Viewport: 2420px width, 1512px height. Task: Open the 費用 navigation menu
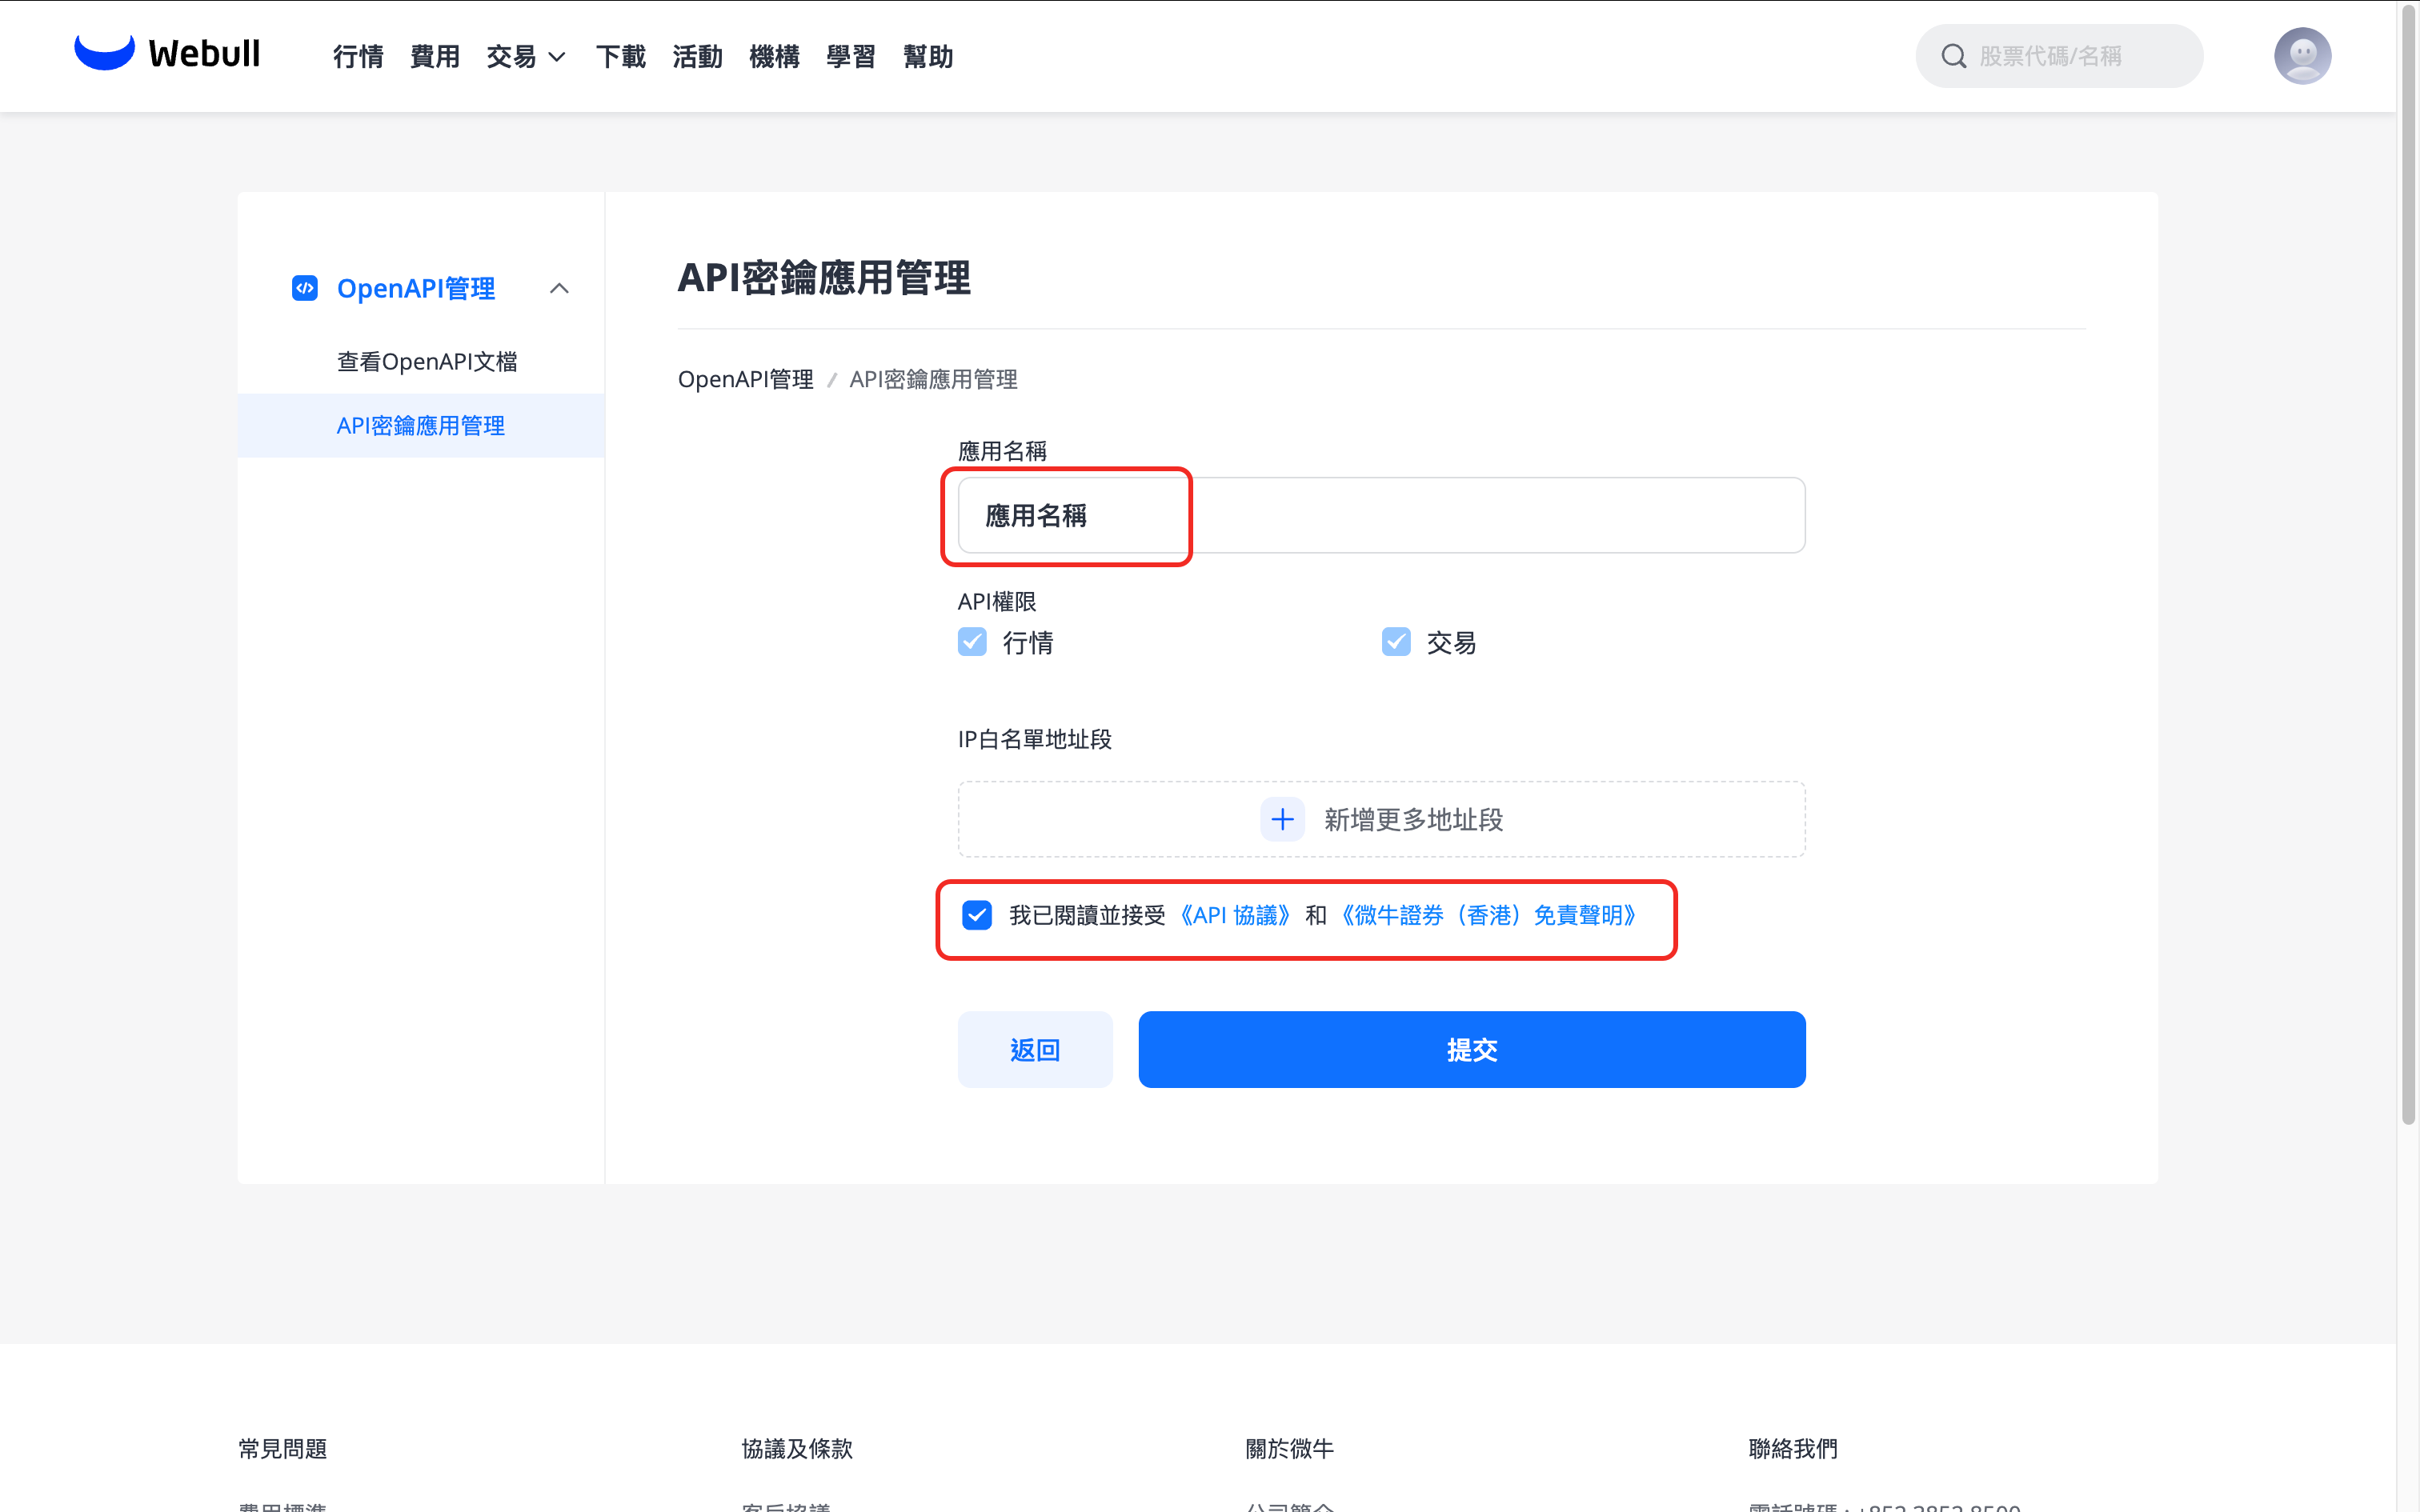coord(435,57)
